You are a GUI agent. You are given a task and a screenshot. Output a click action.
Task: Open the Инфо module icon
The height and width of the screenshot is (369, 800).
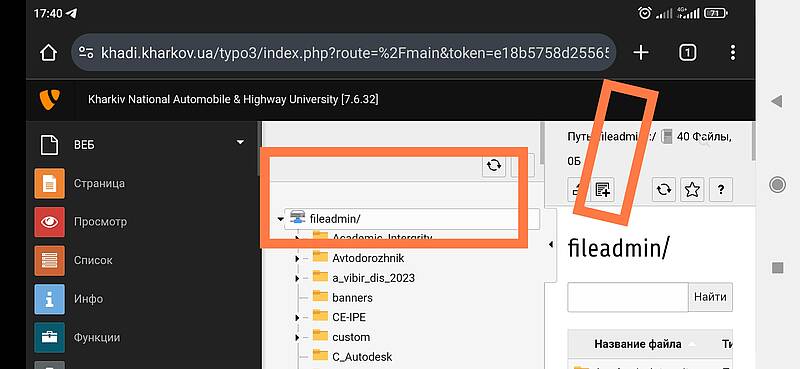tap(49, 299)
